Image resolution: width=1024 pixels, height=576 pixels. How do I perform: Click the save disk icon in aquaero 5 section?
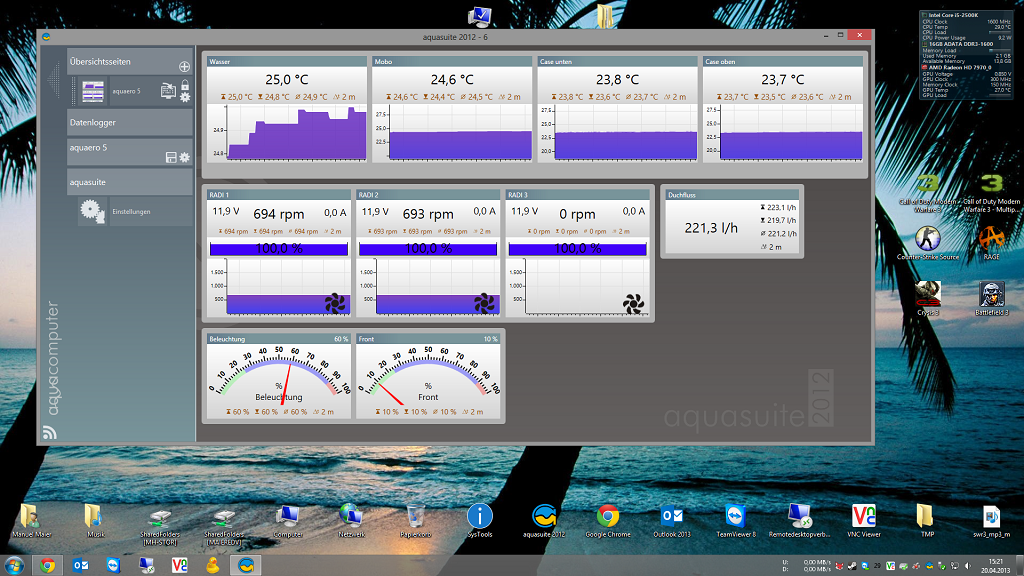coord(171,158)
